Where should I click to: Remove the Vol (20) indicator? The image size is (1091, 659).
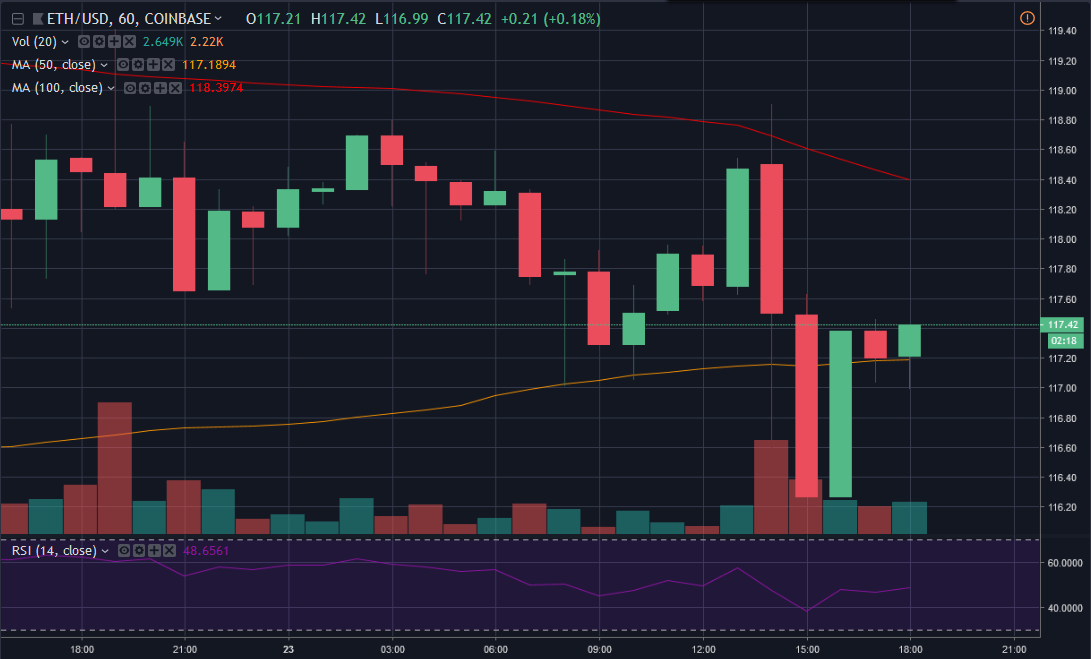(129, 42)
